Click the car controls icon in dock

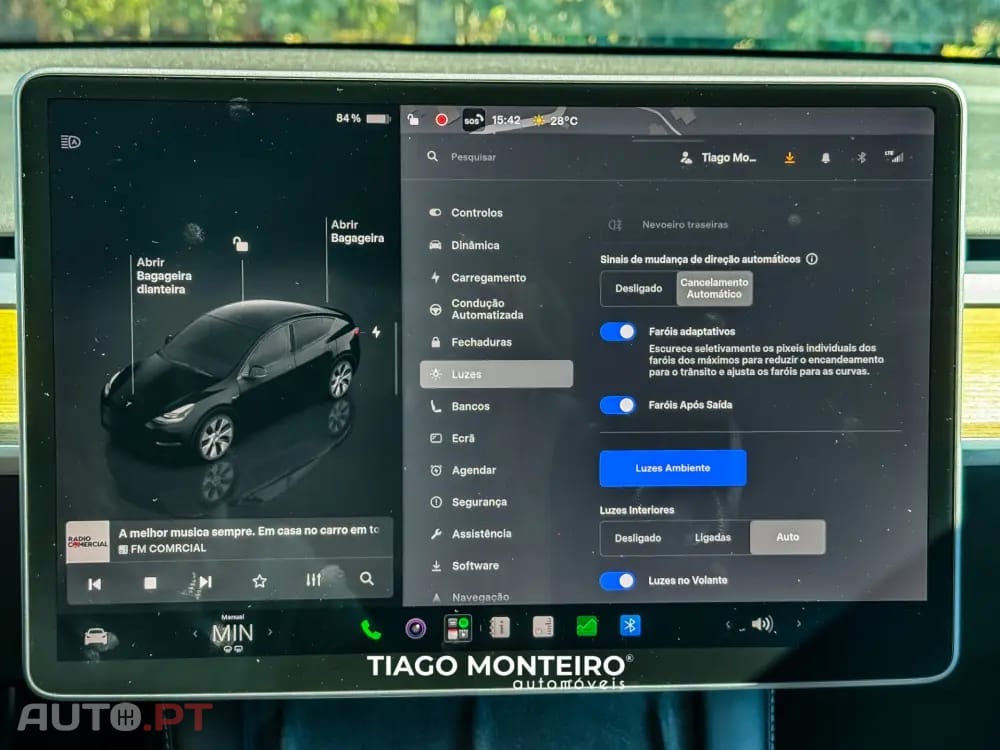click(x=98, y=636)
